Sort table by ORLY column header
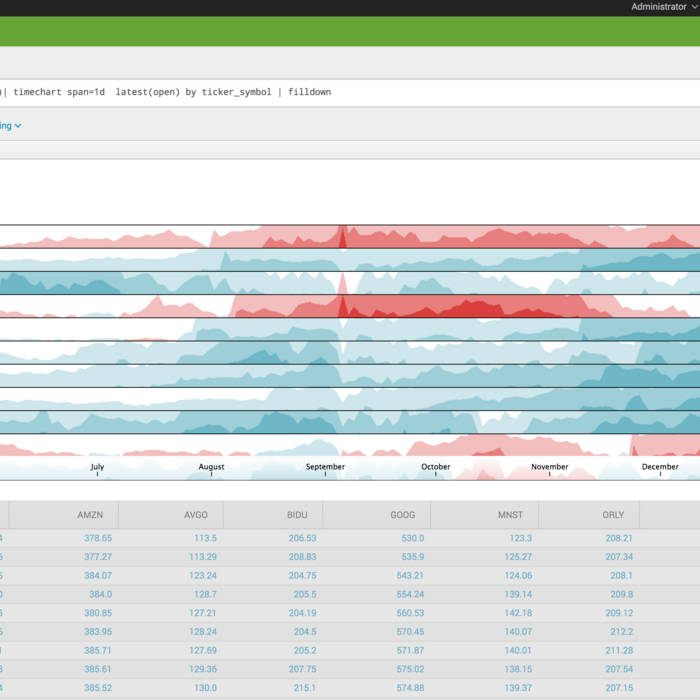 click(613, 515)
